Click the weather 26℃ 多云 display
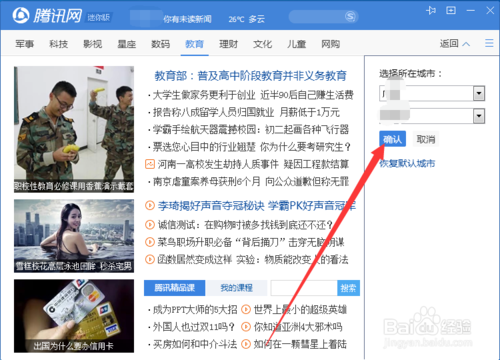 [246, 19]
